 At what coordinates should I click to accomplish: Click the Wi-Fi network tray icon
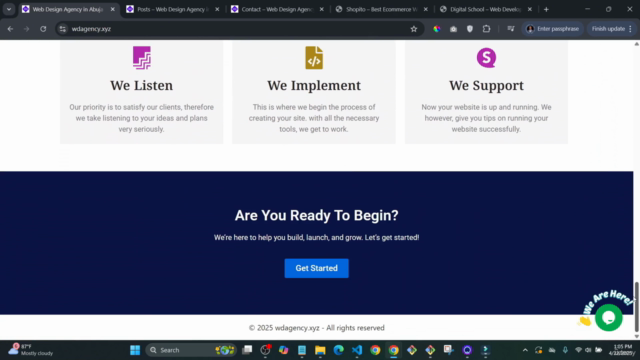pyautogui.click(x=578, y=350)
